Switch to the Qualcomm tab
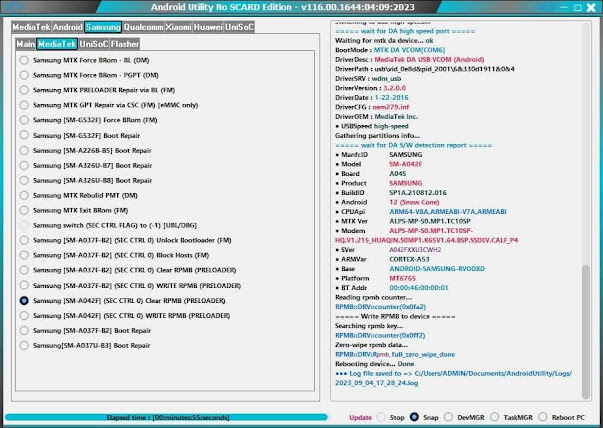The width and height of the screenshot is (603, 428). (x=143, y=27)
